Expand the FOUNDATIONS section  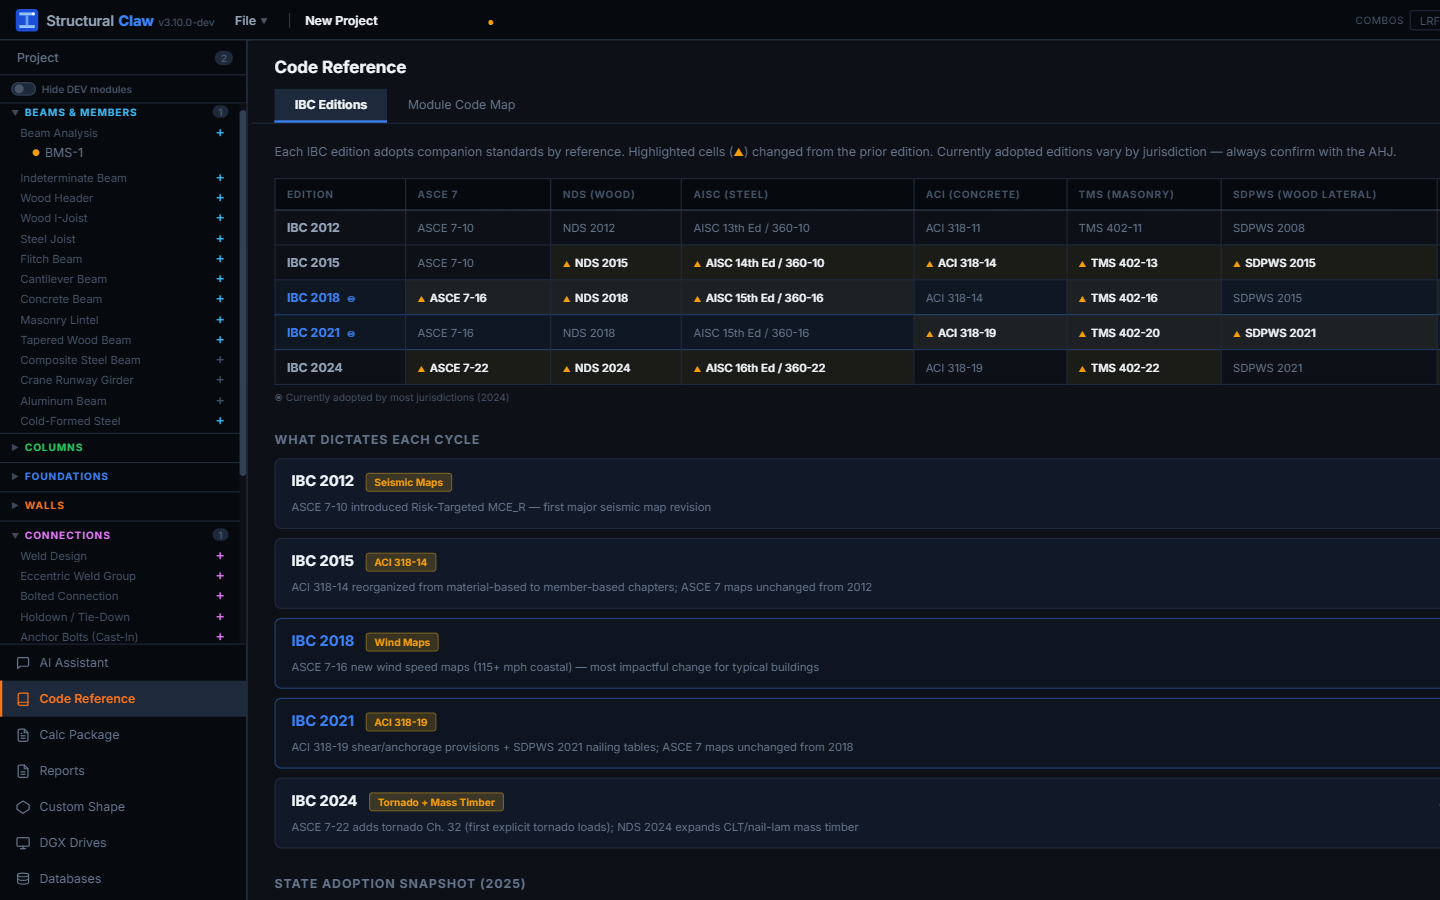pyautogui.click(x=15, y=477)
